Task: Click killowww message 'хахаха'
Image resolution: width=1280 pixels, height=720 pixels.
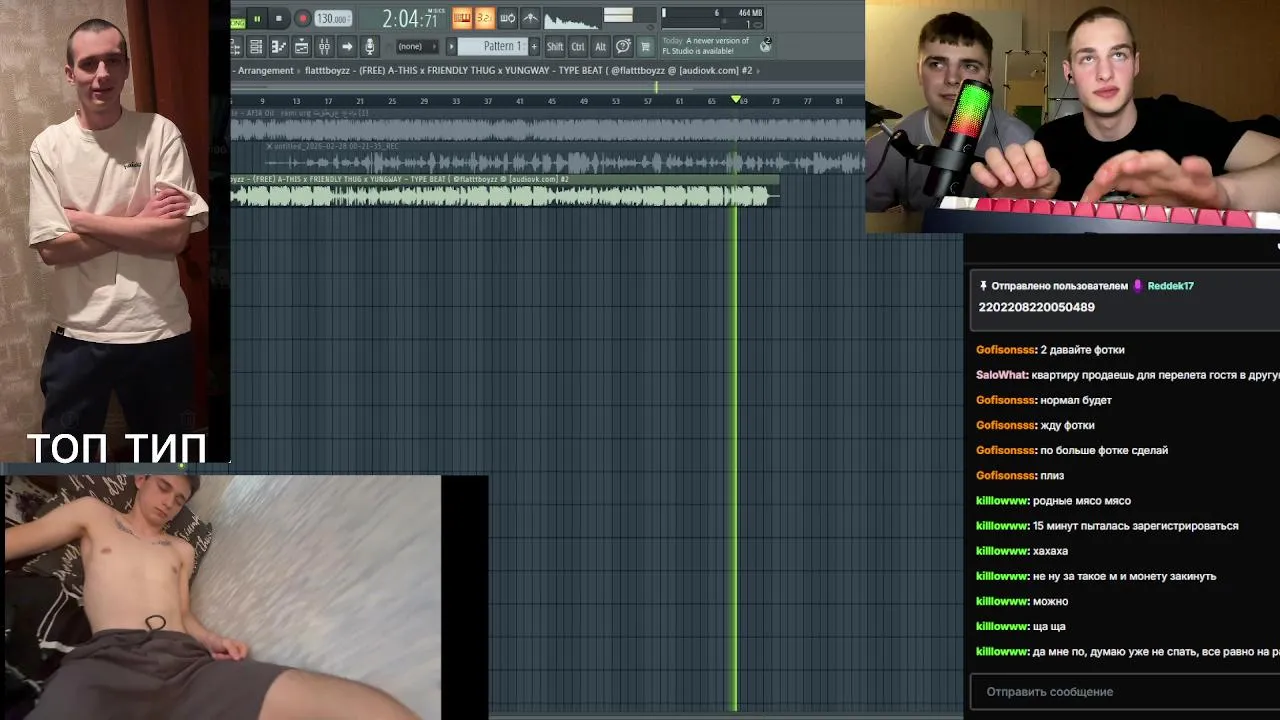Action: pos(1050,551)
